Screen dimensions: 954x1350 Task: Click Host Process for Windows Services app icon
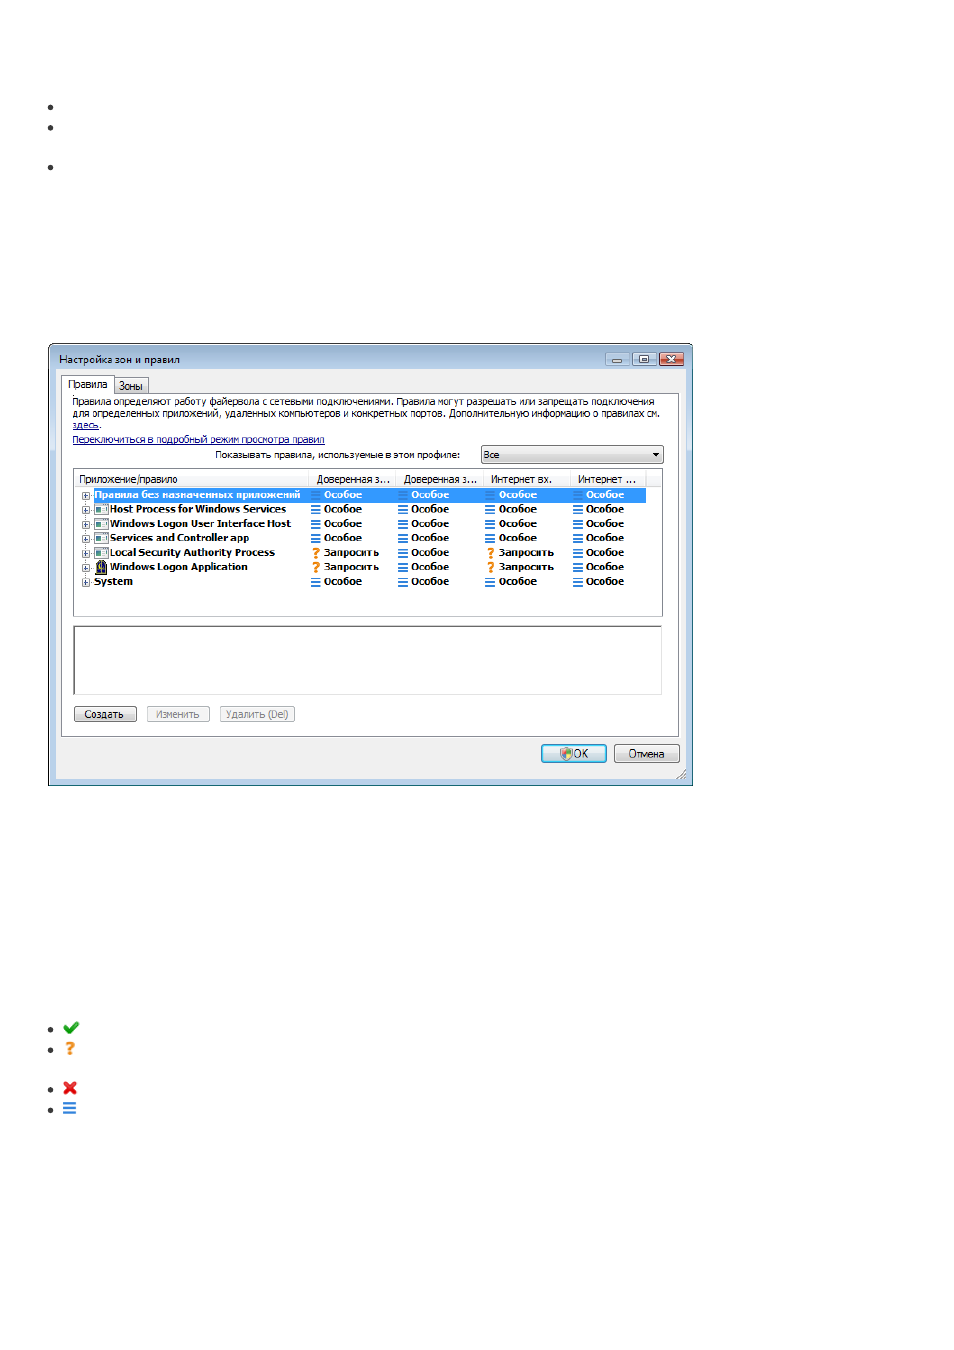point(101,510)
